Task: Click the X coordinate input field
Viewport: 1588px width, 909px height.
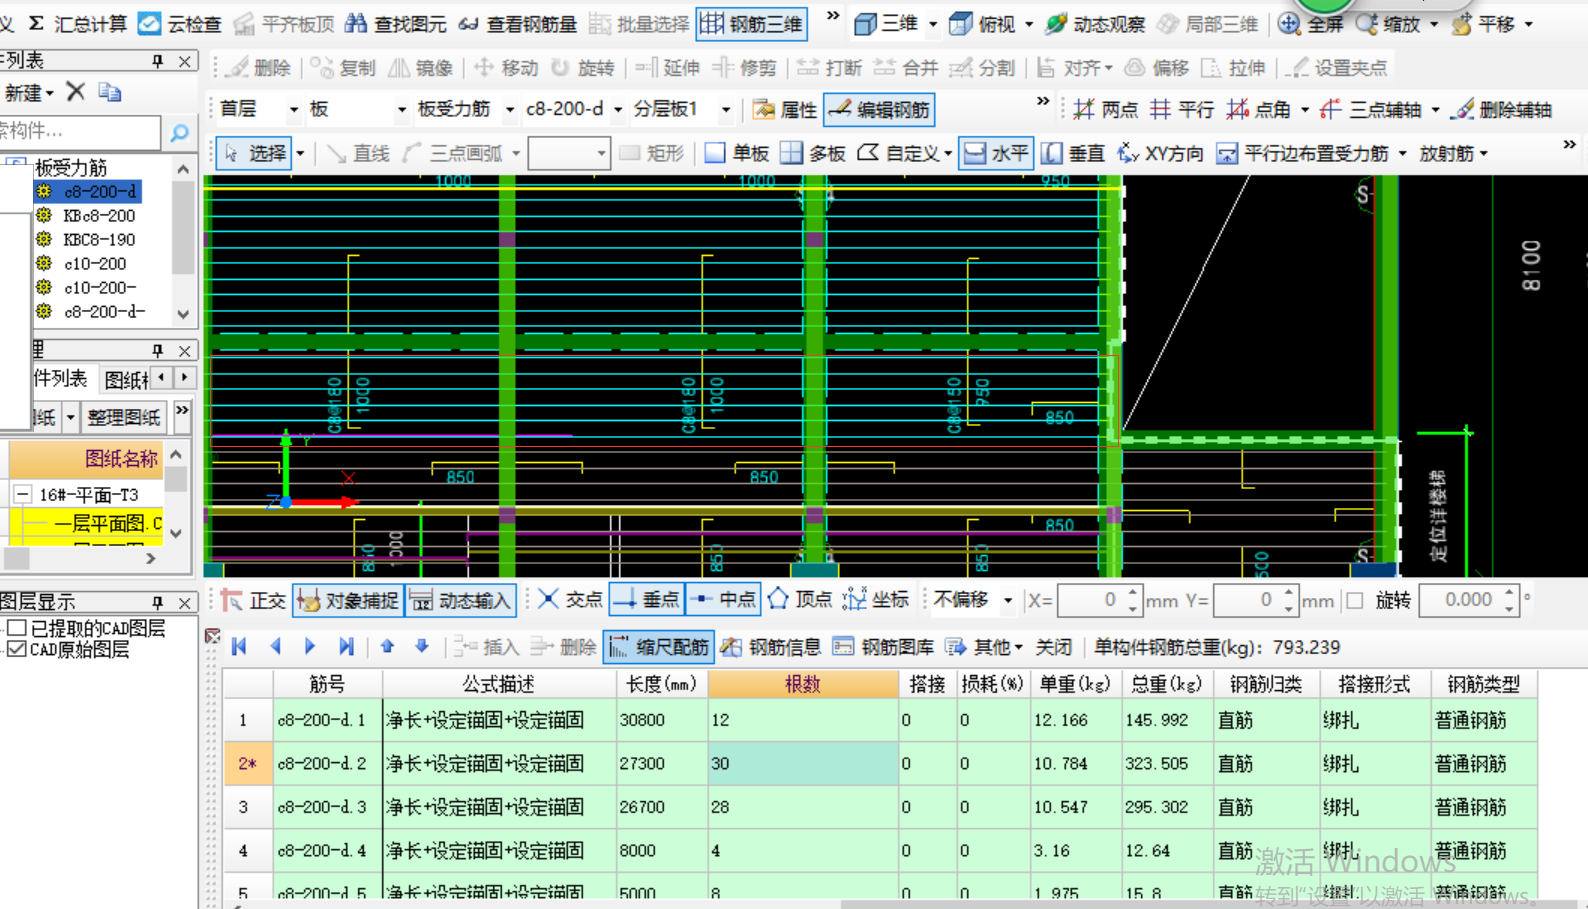Action: pos(1090,600)
